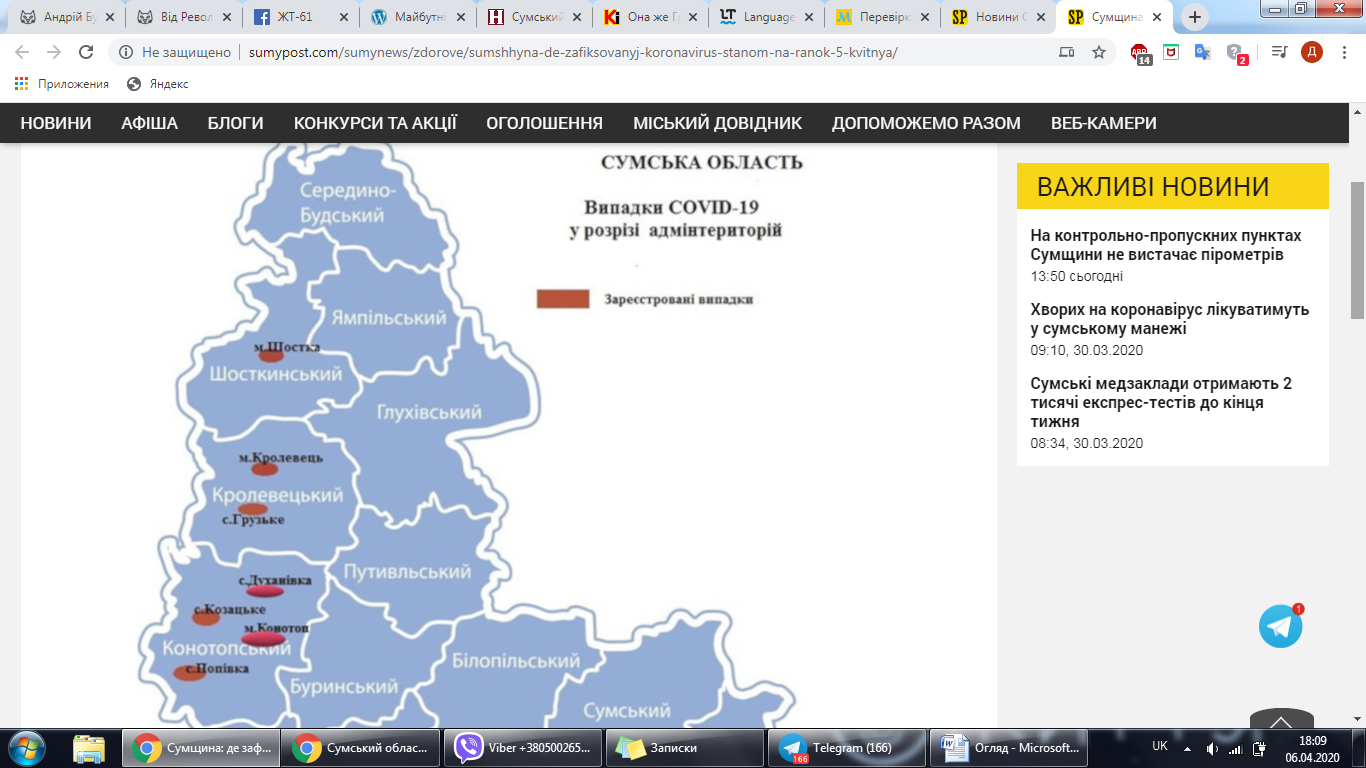Open the БЛОГИ menu item
This screenshot has width=1366, height=768.
pyautogui.click(x=236, y=123)
